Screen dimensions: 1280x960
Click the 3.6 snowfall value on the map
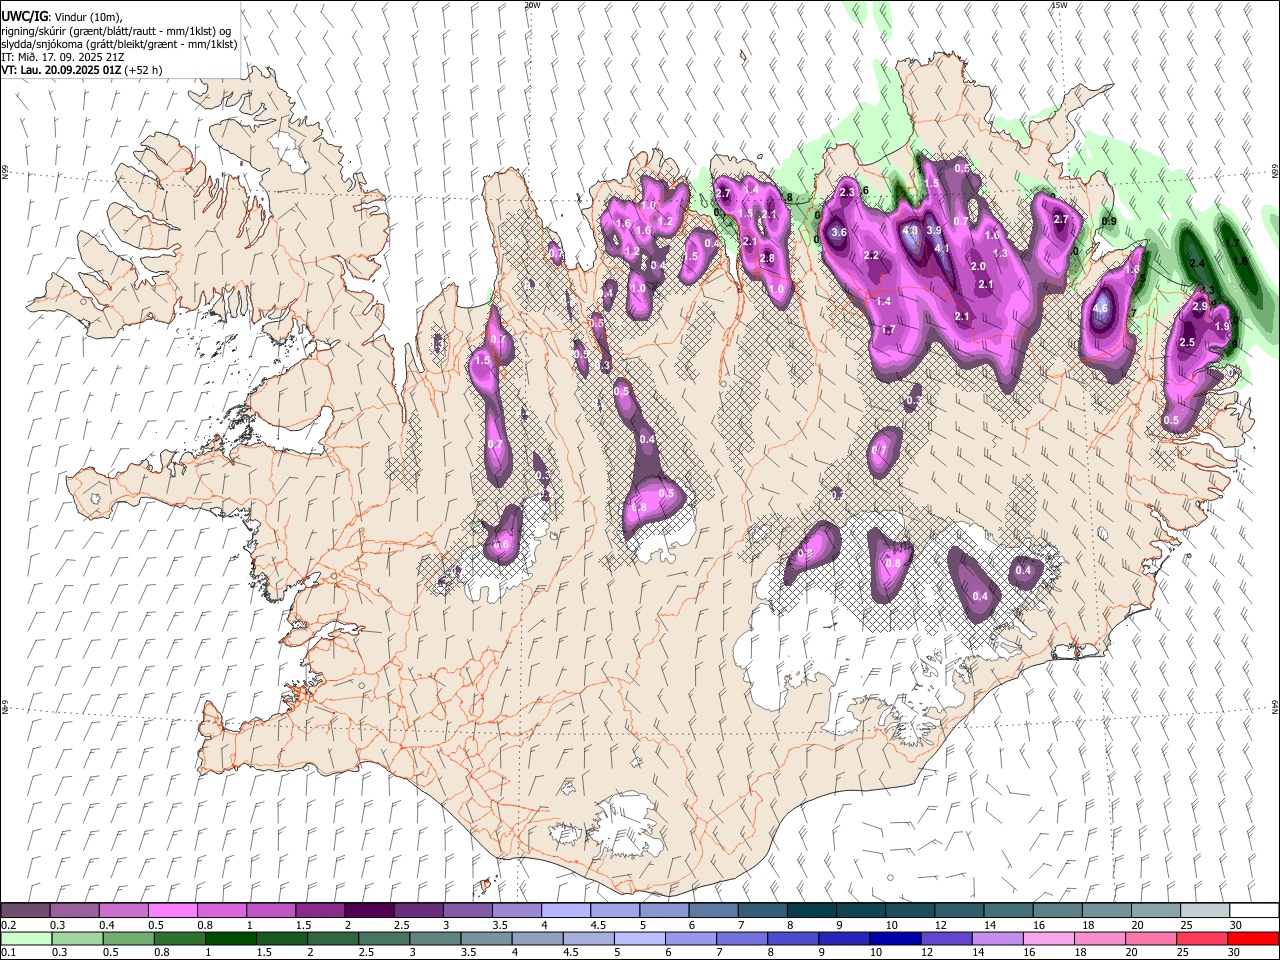tap(839, 233)
